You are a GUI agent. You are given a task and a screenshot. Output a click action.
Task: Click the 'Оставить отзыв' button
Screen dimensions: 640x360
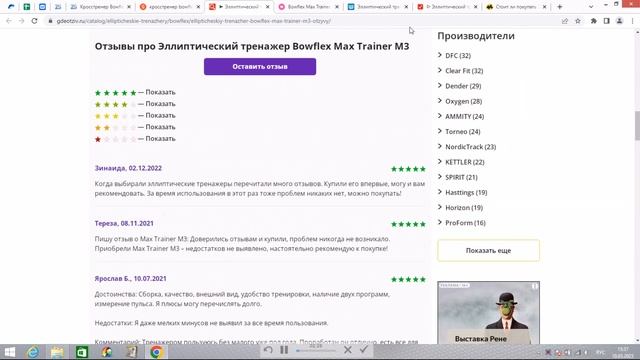(260, 67)
